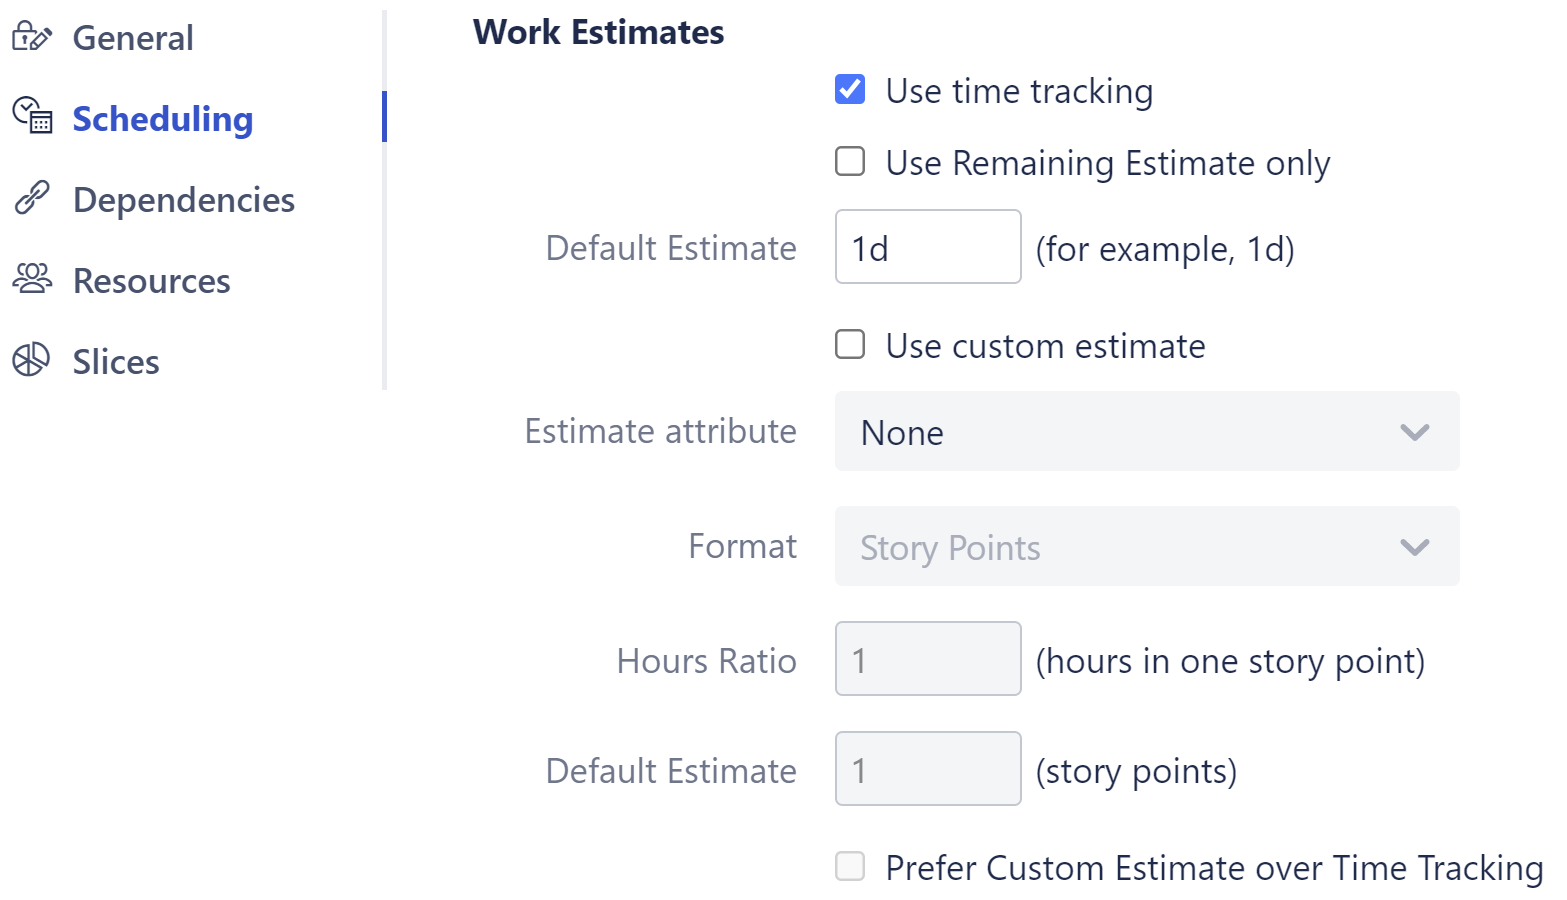Screen dimensions: 1567x900
Task: Click the Slices pie chart icon
Action: pyautogui.click(x=31, y=360)
